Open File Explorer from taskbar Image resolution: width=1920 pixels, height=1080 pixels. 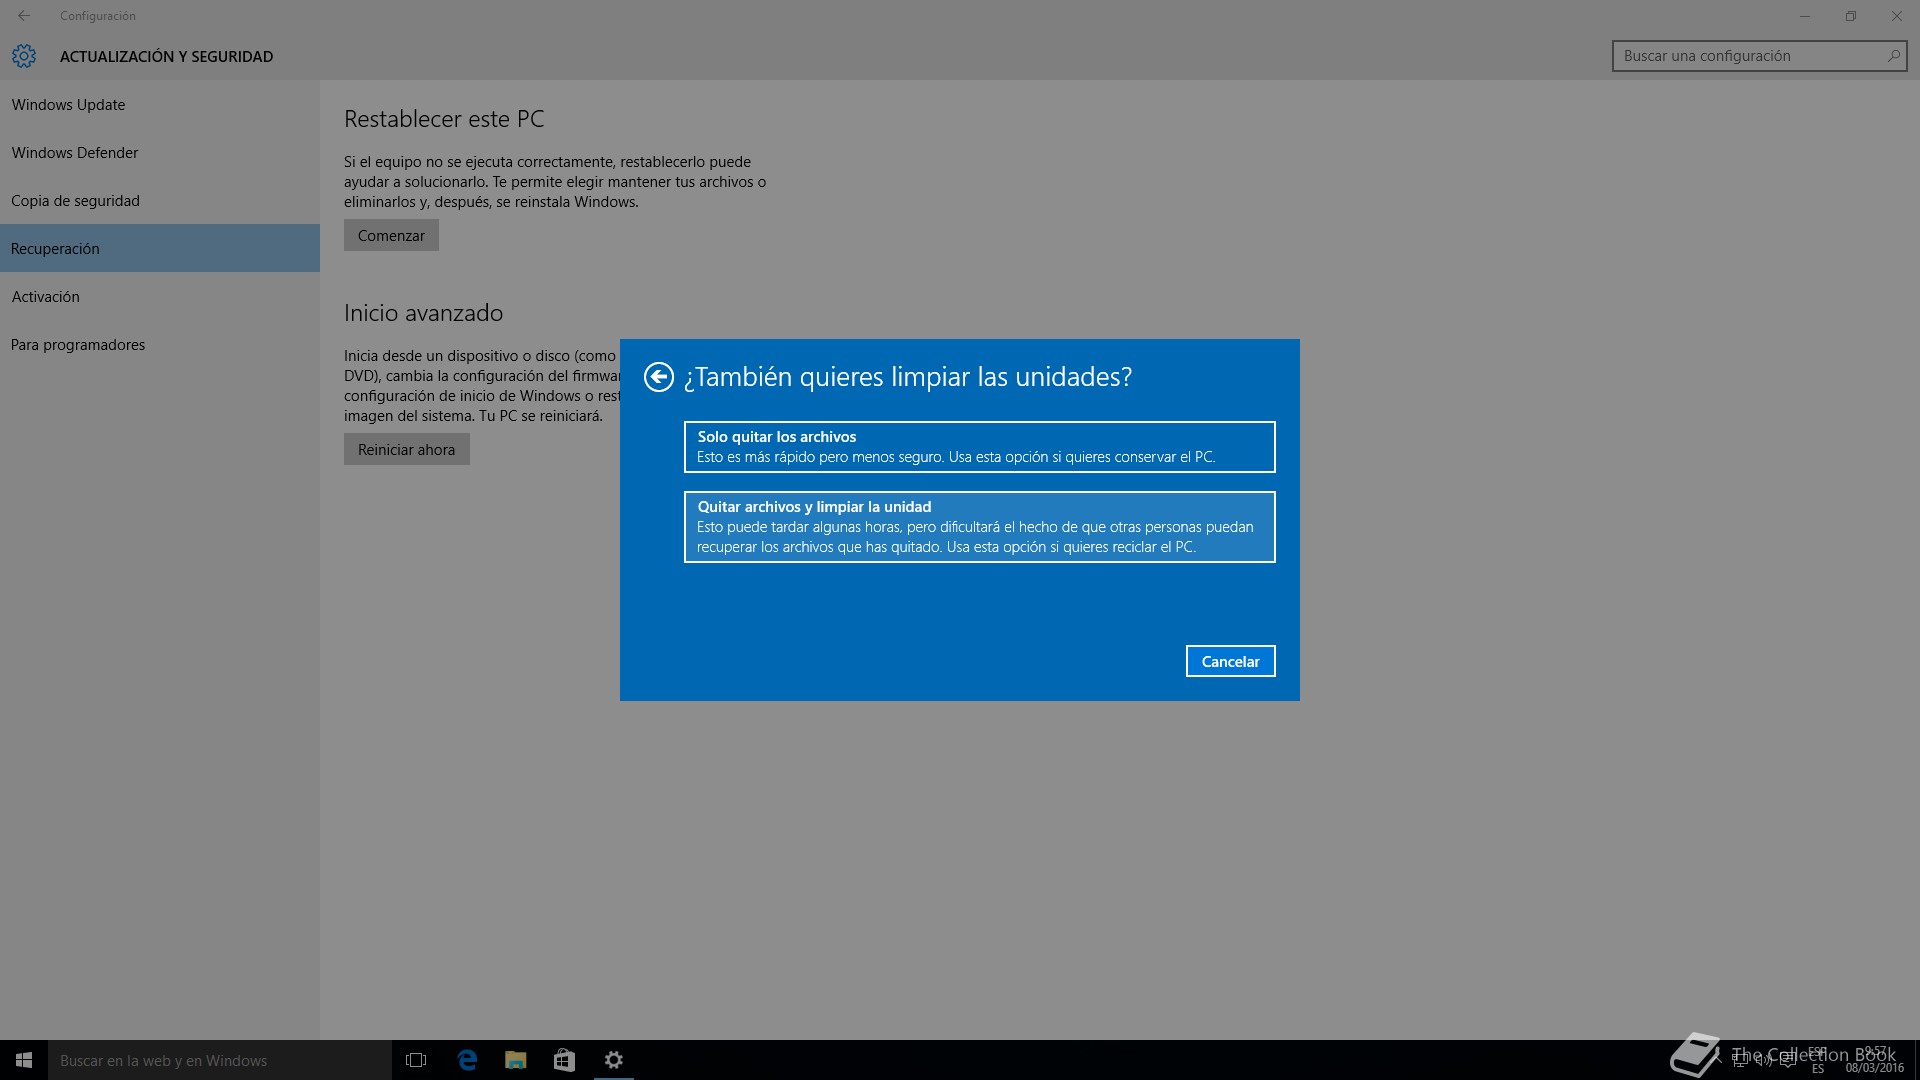(x=515, y=1060)
